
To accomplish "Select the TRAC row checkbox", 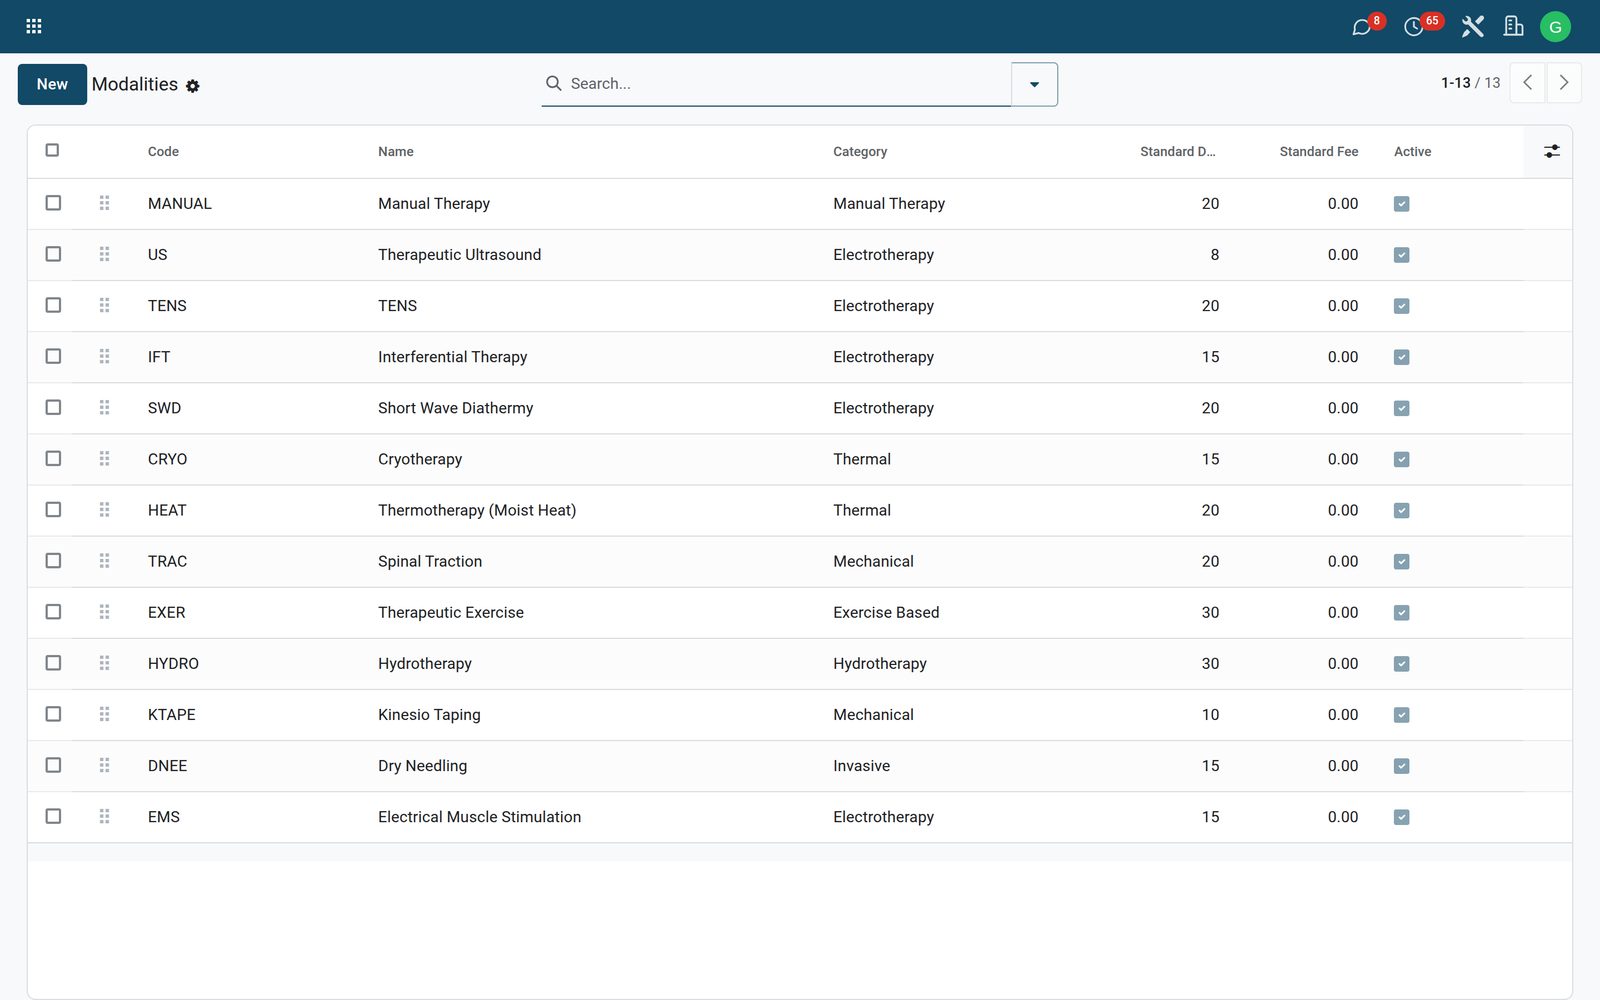I will pos(53,560).
